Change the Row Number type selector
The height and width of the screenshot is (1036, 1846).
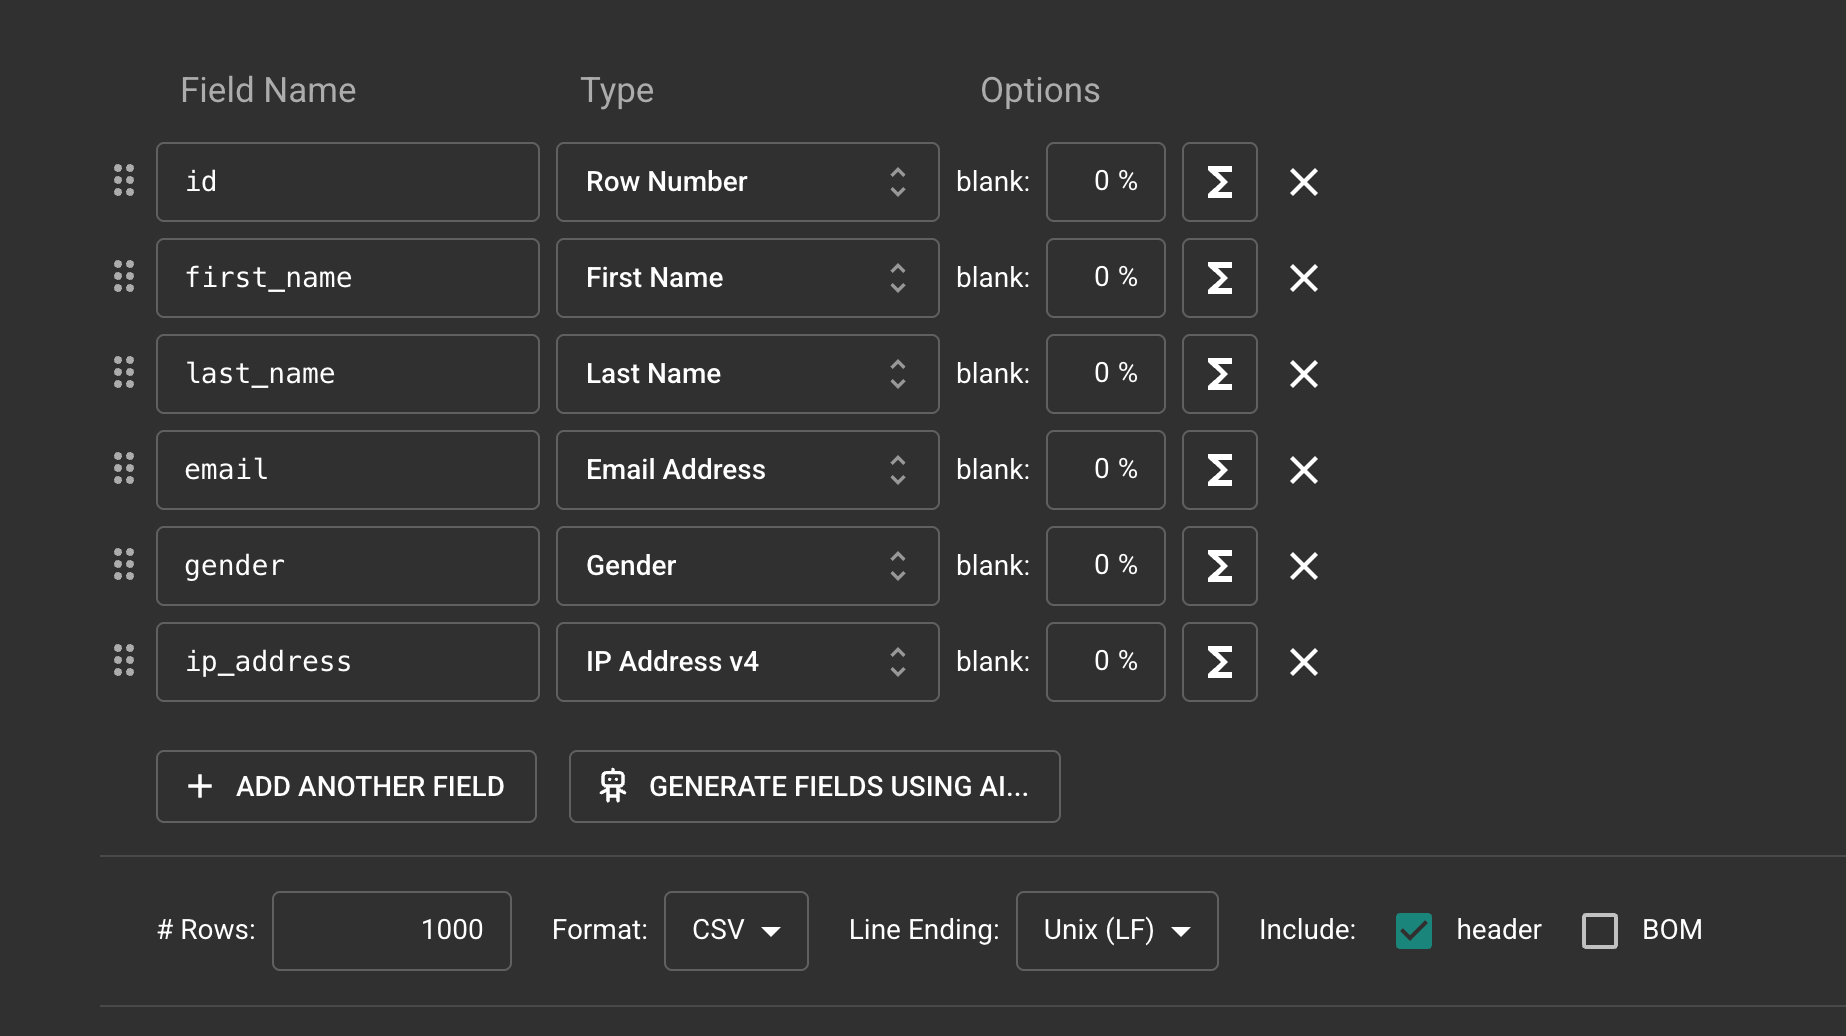pos(747,182)
